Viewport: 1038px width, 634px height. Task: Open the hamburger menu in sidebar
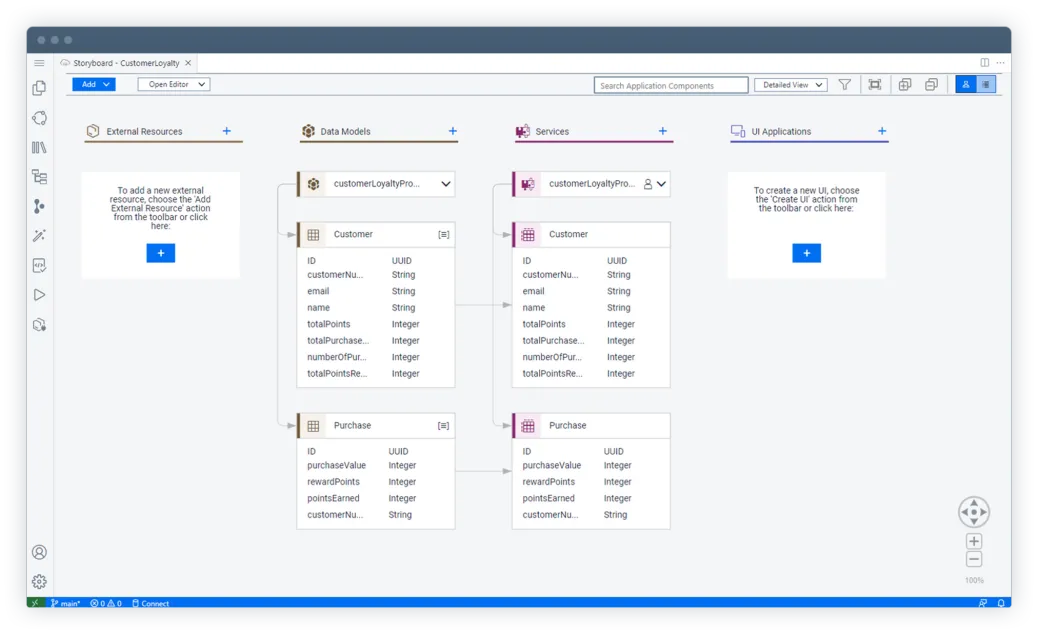point(39,63)
